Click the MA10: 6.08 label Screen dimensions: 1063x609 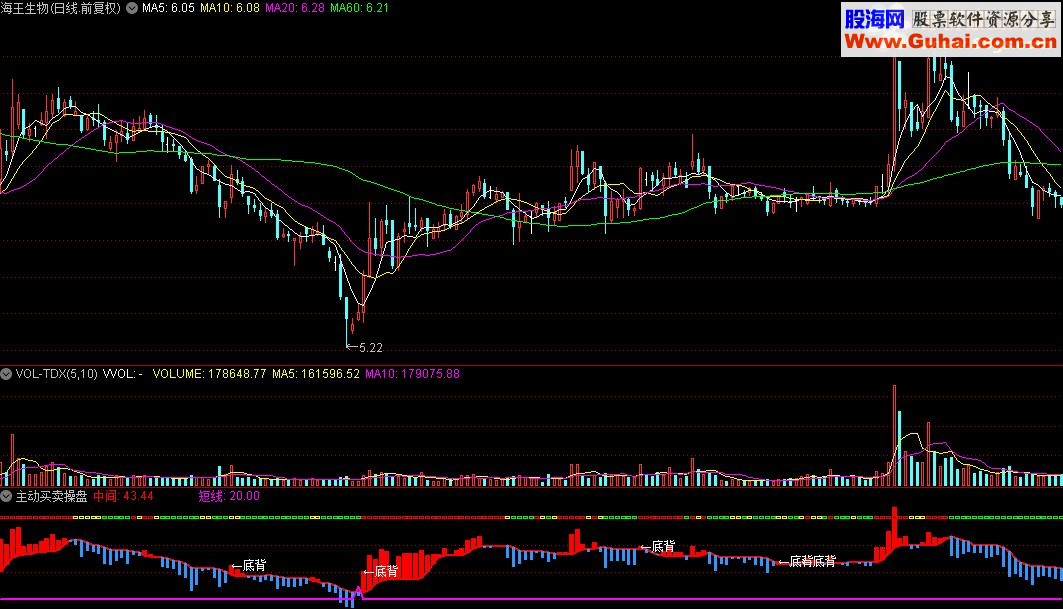(230, 8)
